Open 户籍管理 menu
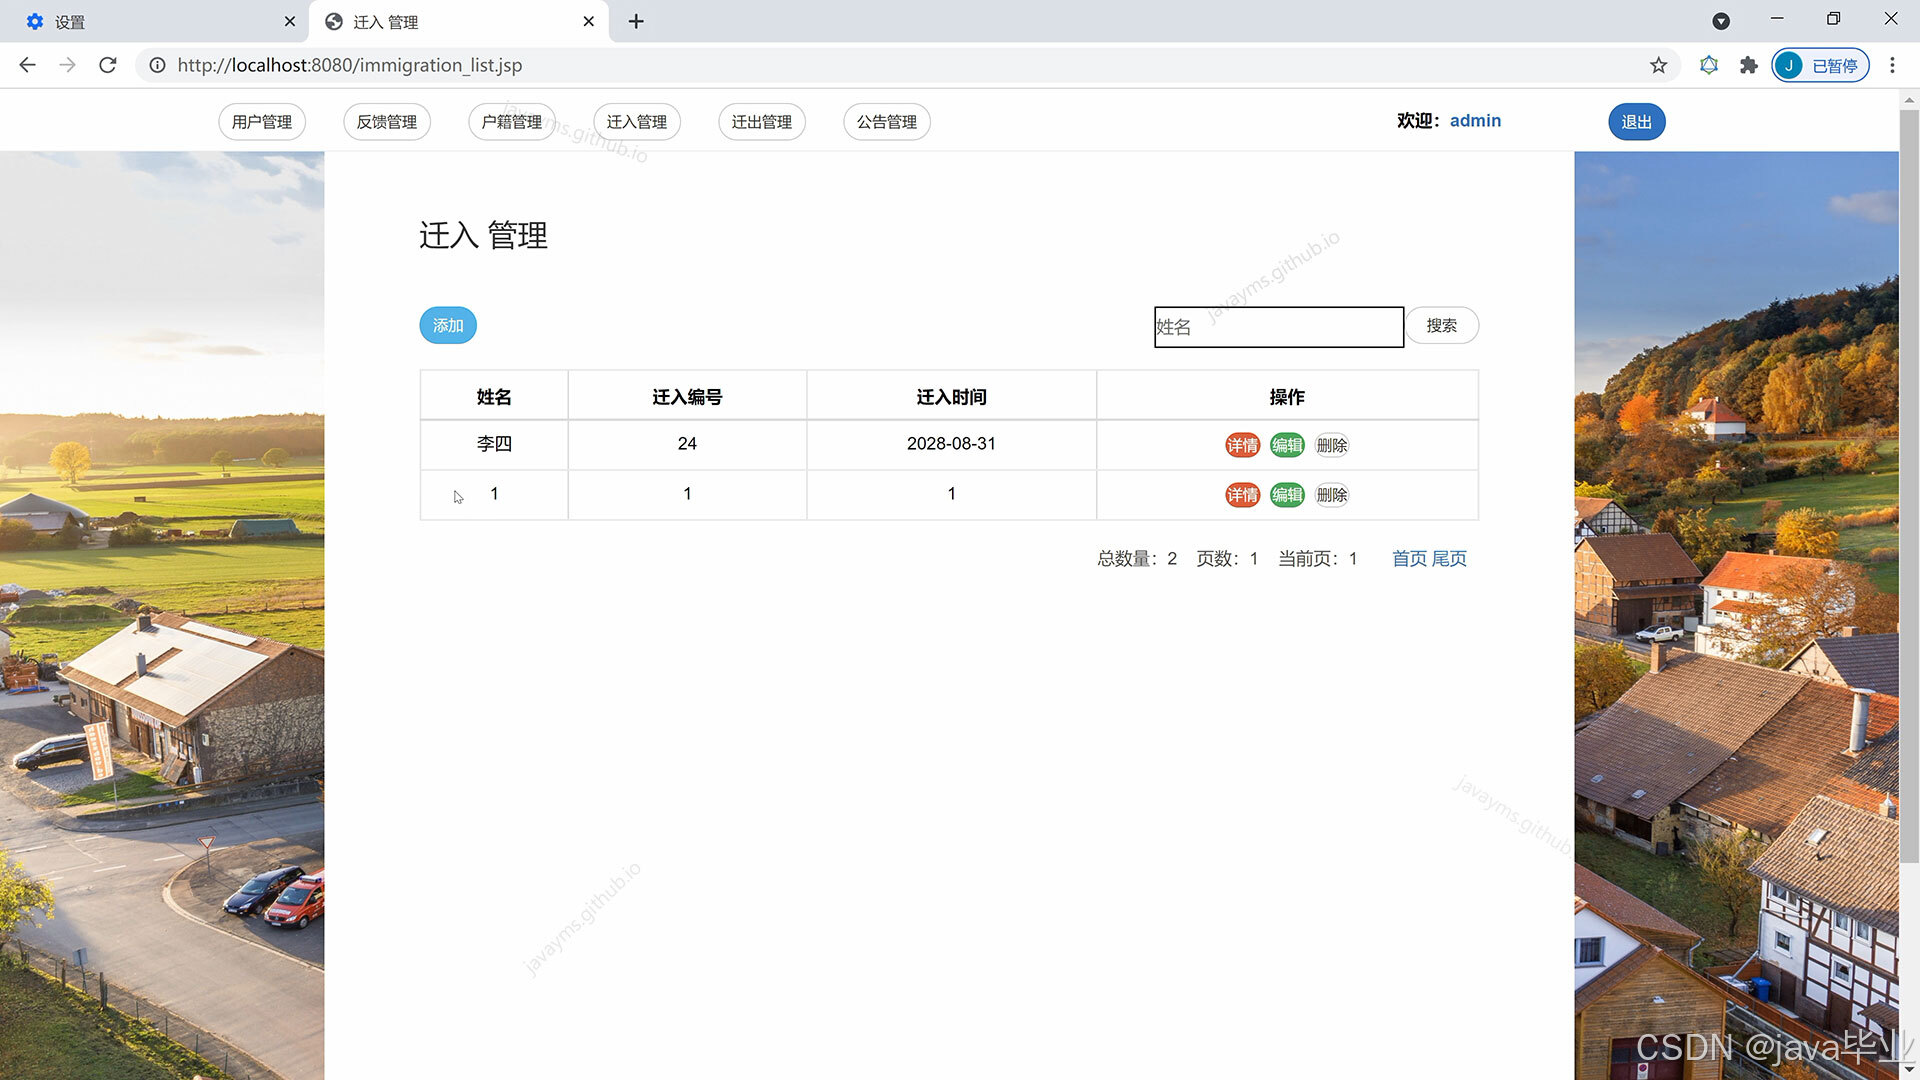Viewport: 1920px width, 1080px height. pyautogui.click(x=512, y=122)
